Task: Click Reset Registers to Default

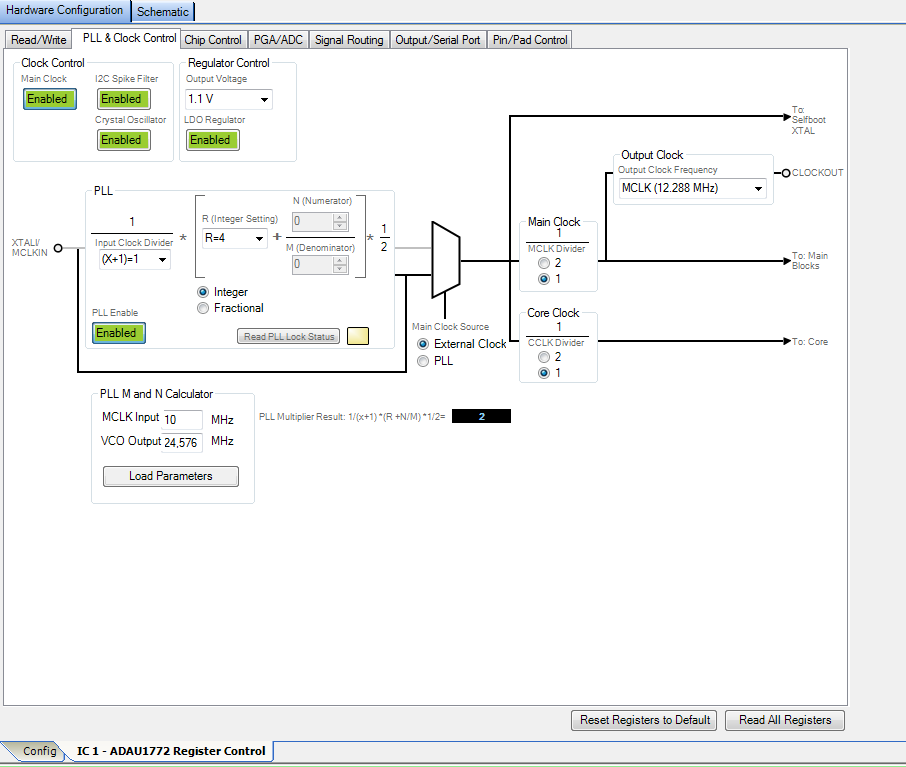Action: tap(645, 720)
